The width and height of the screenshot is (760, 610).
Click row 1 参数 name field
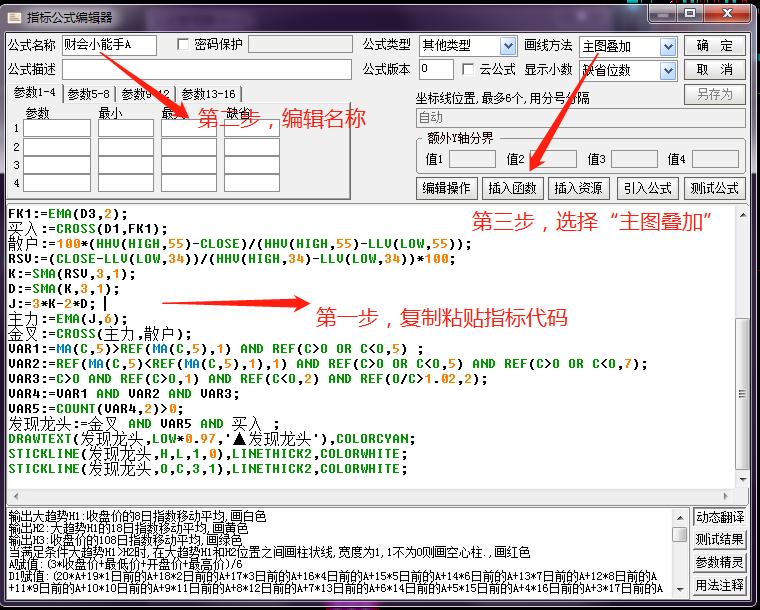pos(57,128)
